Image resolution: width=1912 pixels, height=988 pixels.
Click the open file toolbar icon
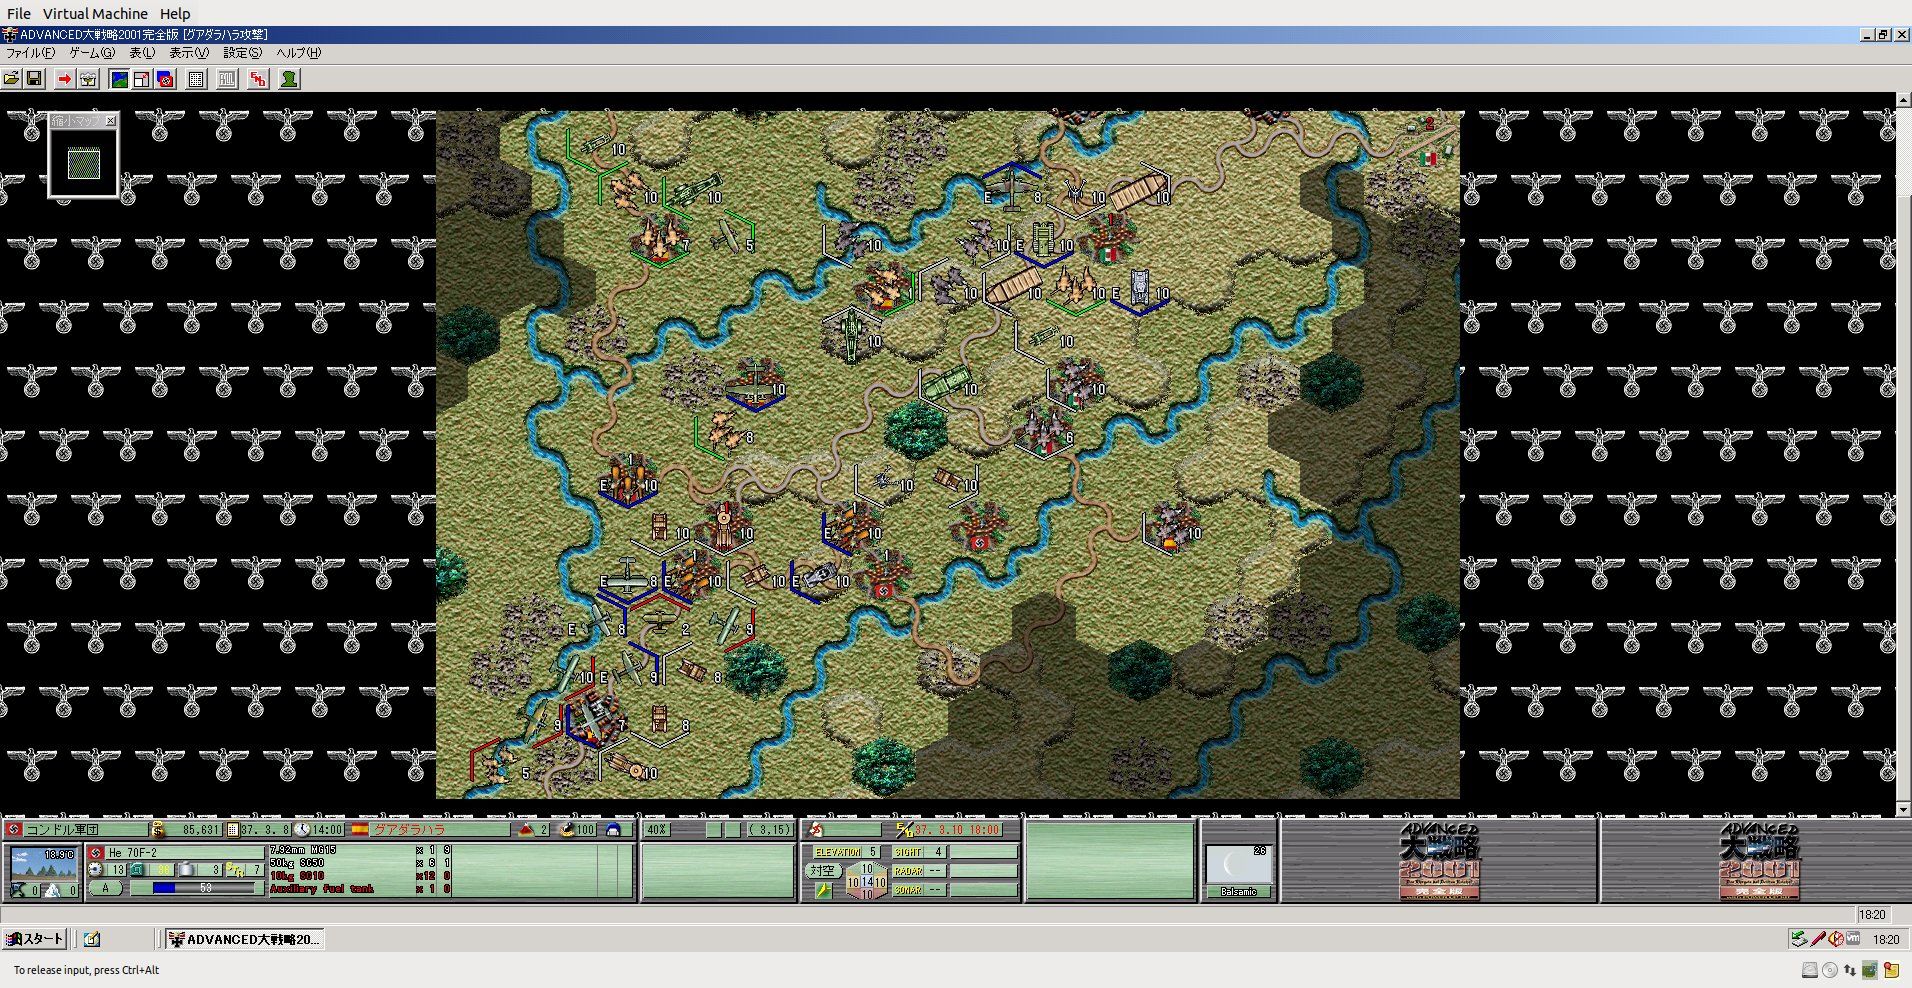point(12,79)
